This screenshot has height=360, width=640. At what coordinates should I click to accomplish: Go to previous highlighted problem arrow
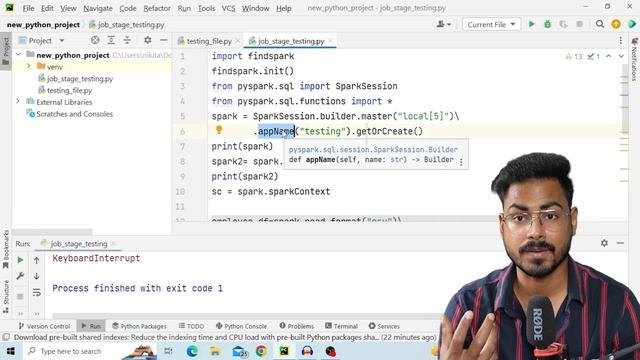[609, 56]
